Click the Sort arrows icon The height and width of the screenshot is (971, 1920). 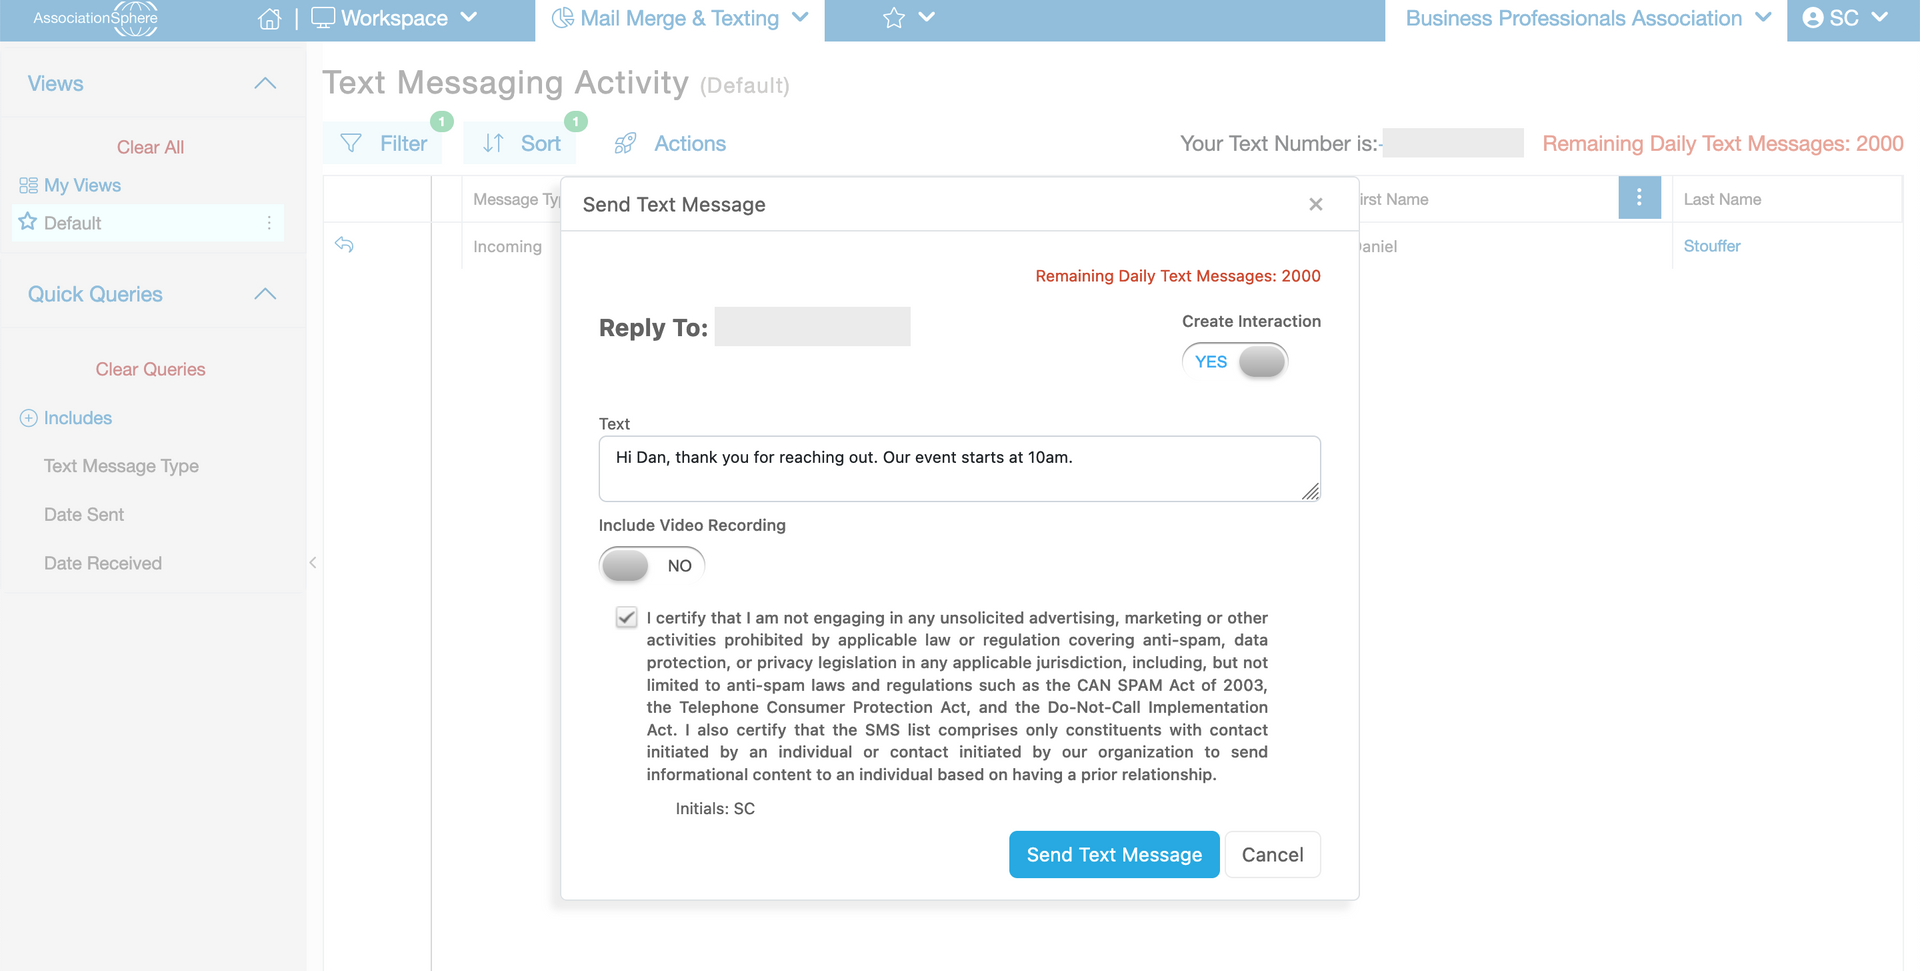[493, 143]
